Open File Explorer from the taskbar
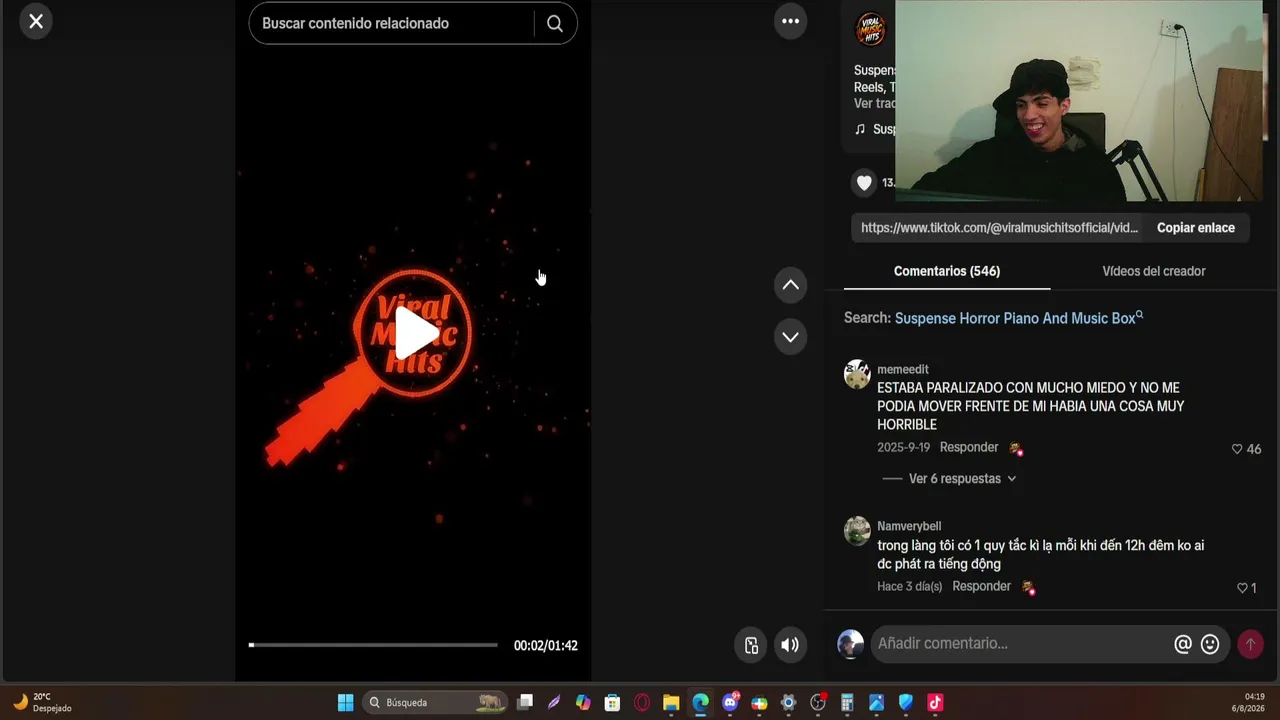 pyautogui.click(x=671, y=703)
